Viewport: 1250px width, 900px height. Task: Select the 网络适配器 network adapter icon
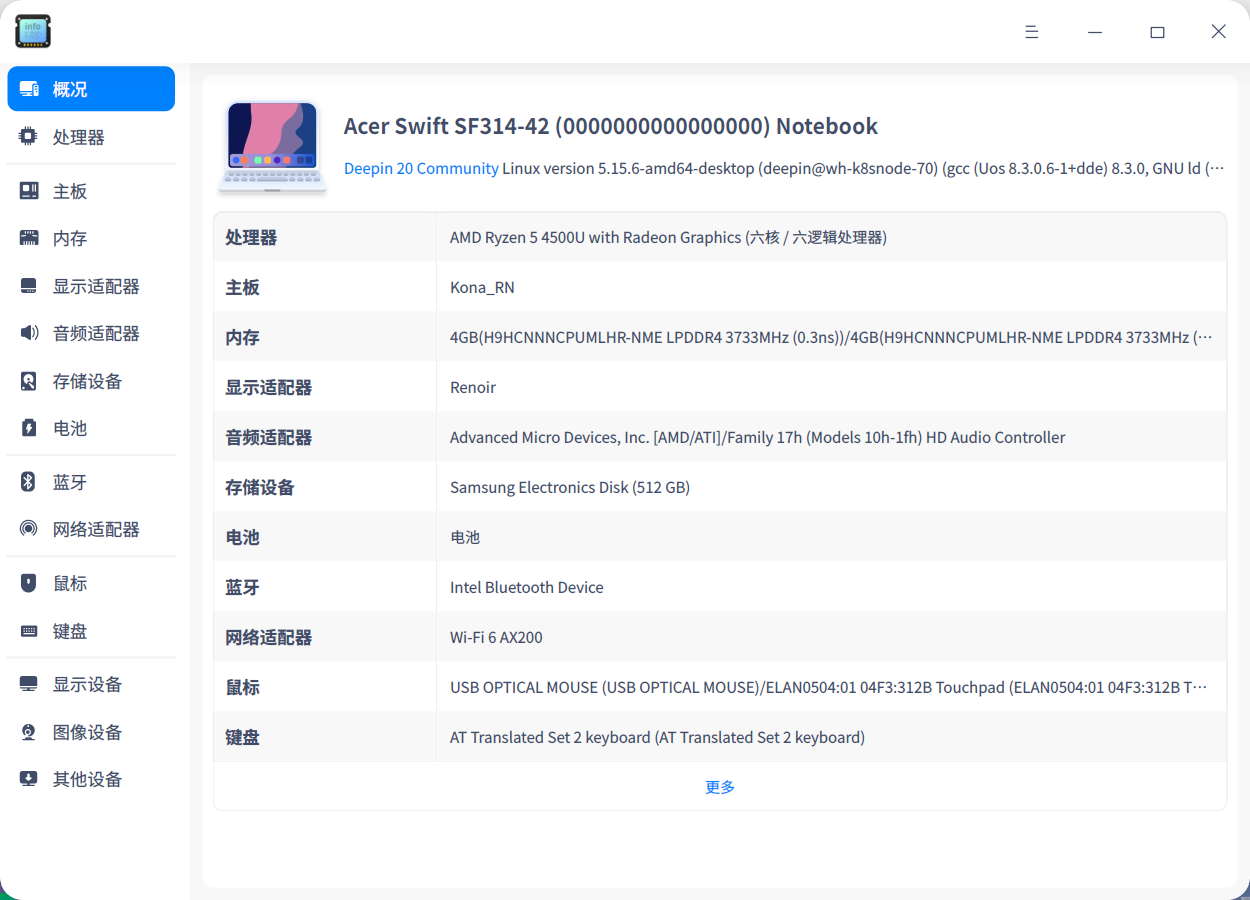tap(30, 528)
